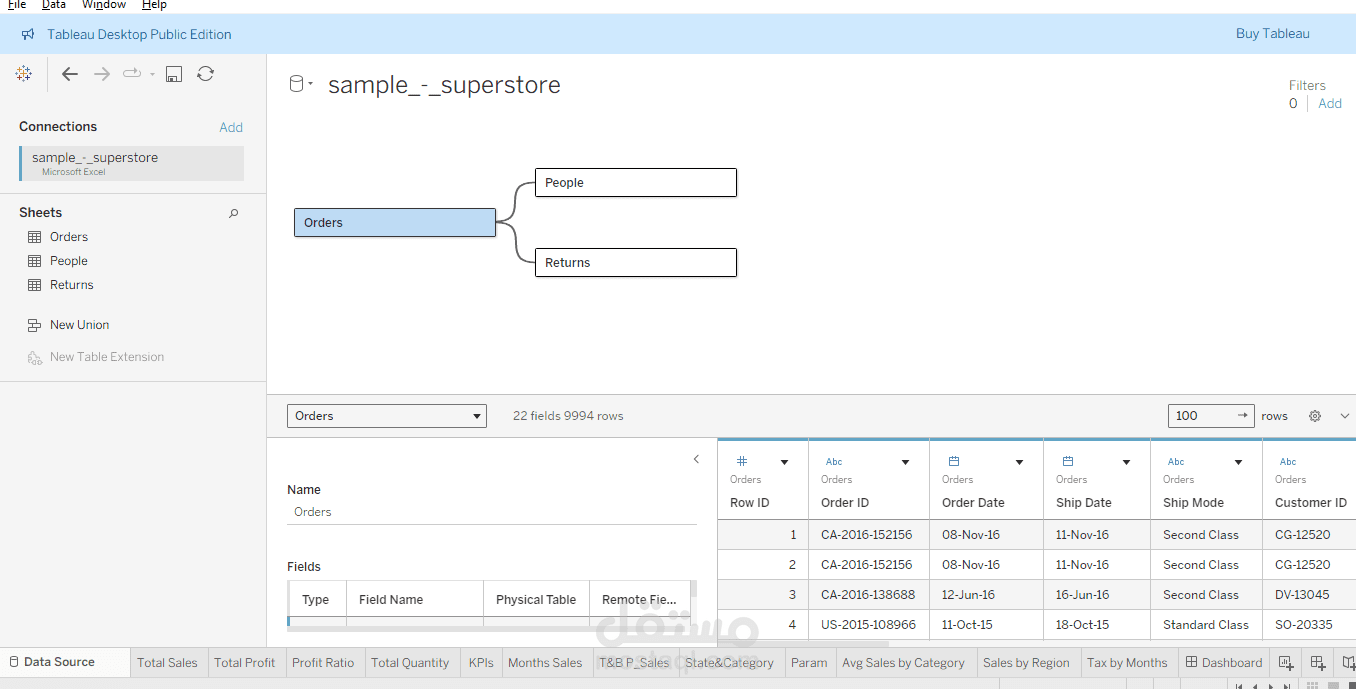The height and width of the screenshot is (689, 1356).
Task: Open the Order ID column dropdown arrow
Action: pos(906,462)
